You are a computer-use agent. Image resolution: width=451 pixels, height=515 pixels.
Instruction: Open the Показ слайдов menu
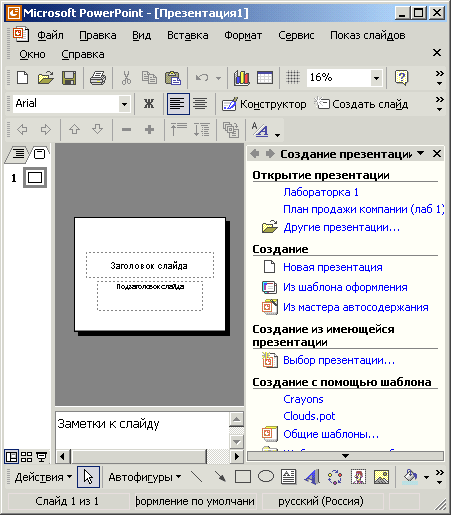tap(368, 35)
